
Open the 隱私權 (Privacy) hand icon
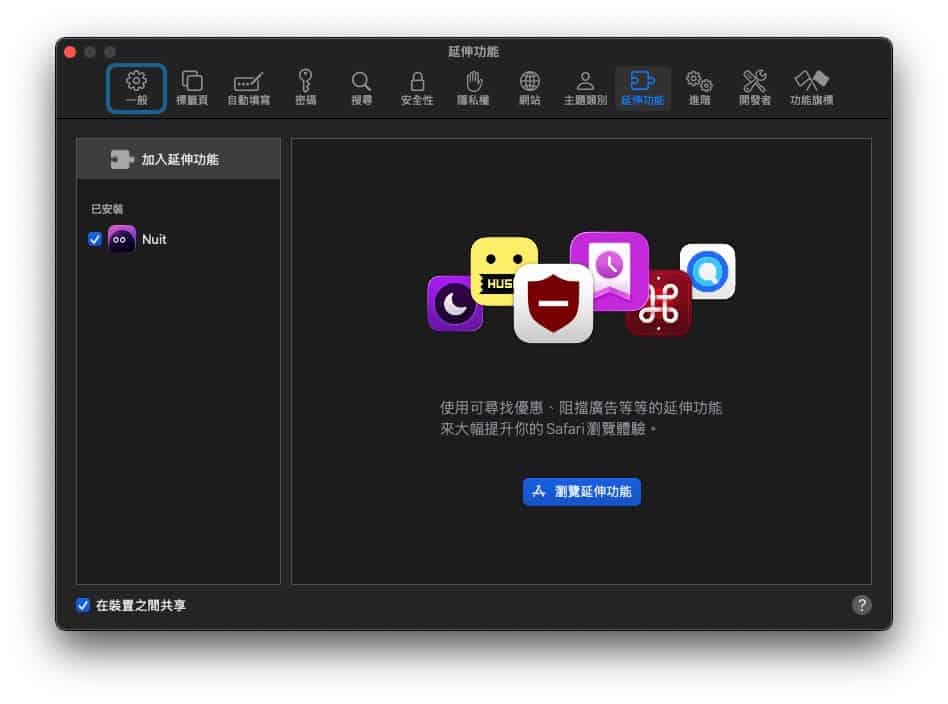473,88
